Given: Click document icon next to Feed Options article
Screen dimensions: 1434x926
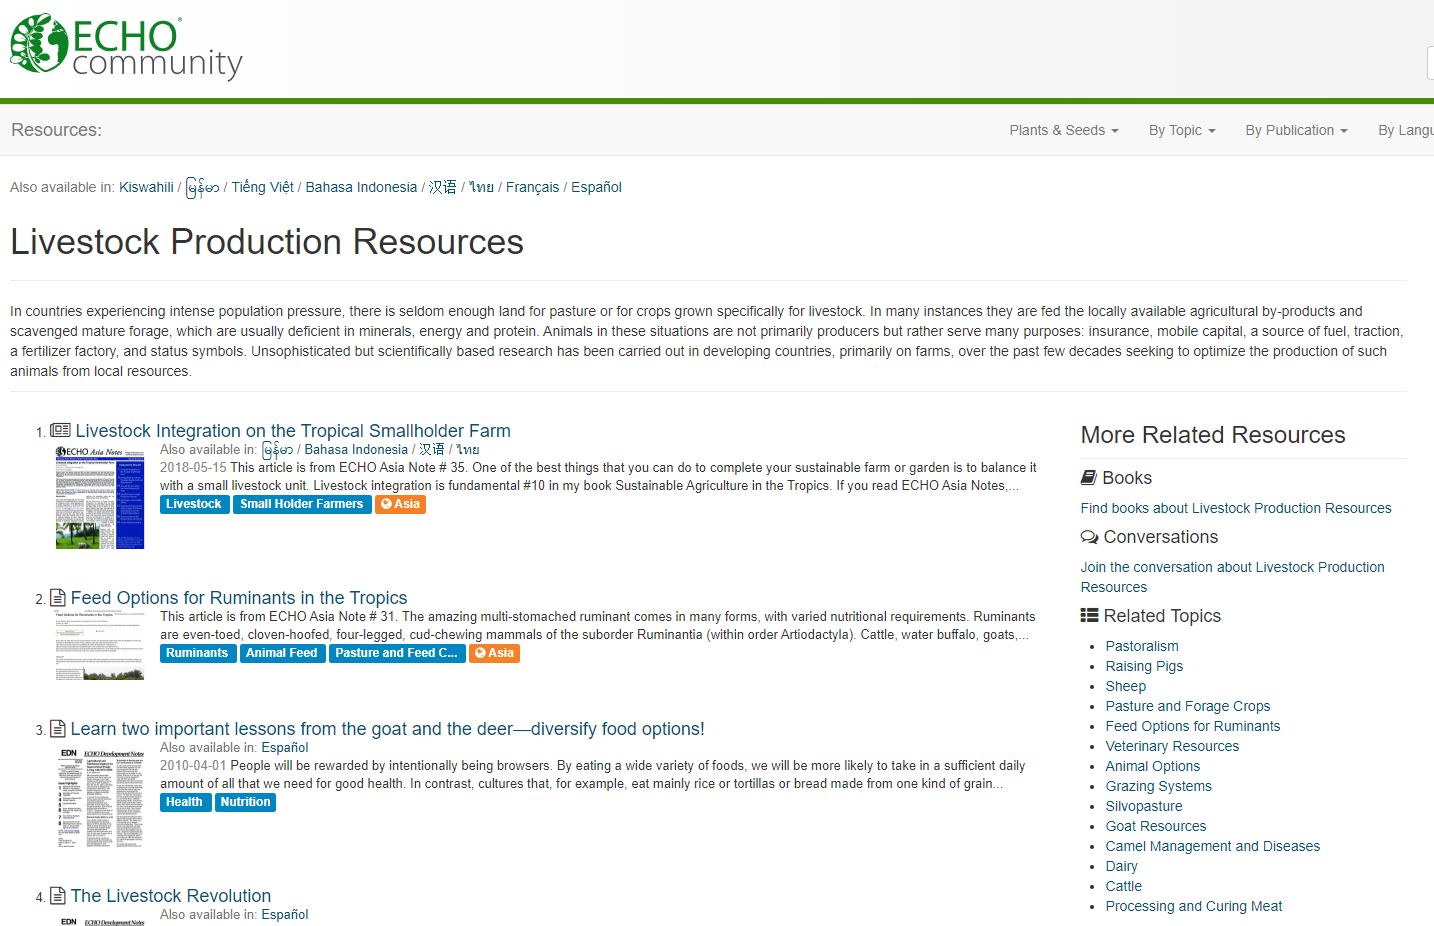Looking at the screenshot, I should click(58, 598).
